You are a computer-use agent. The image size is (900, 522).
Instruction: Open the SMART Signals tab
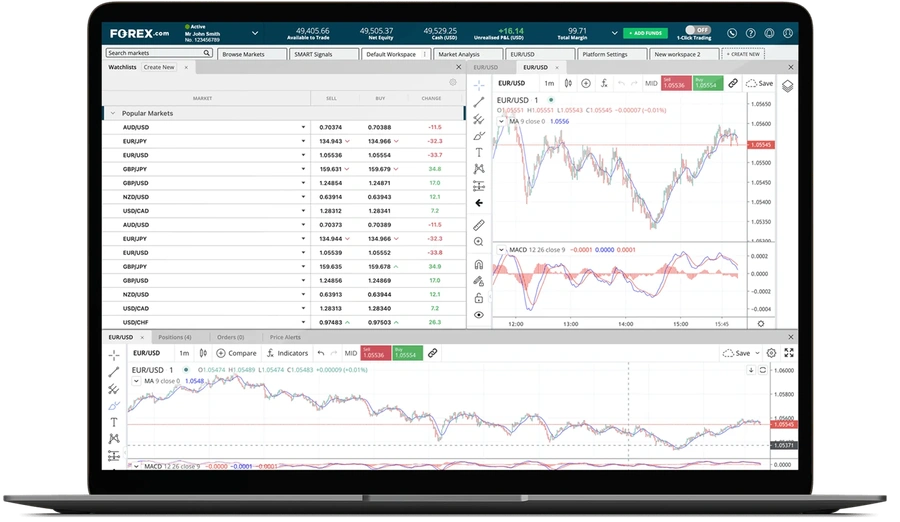point(324,54)
